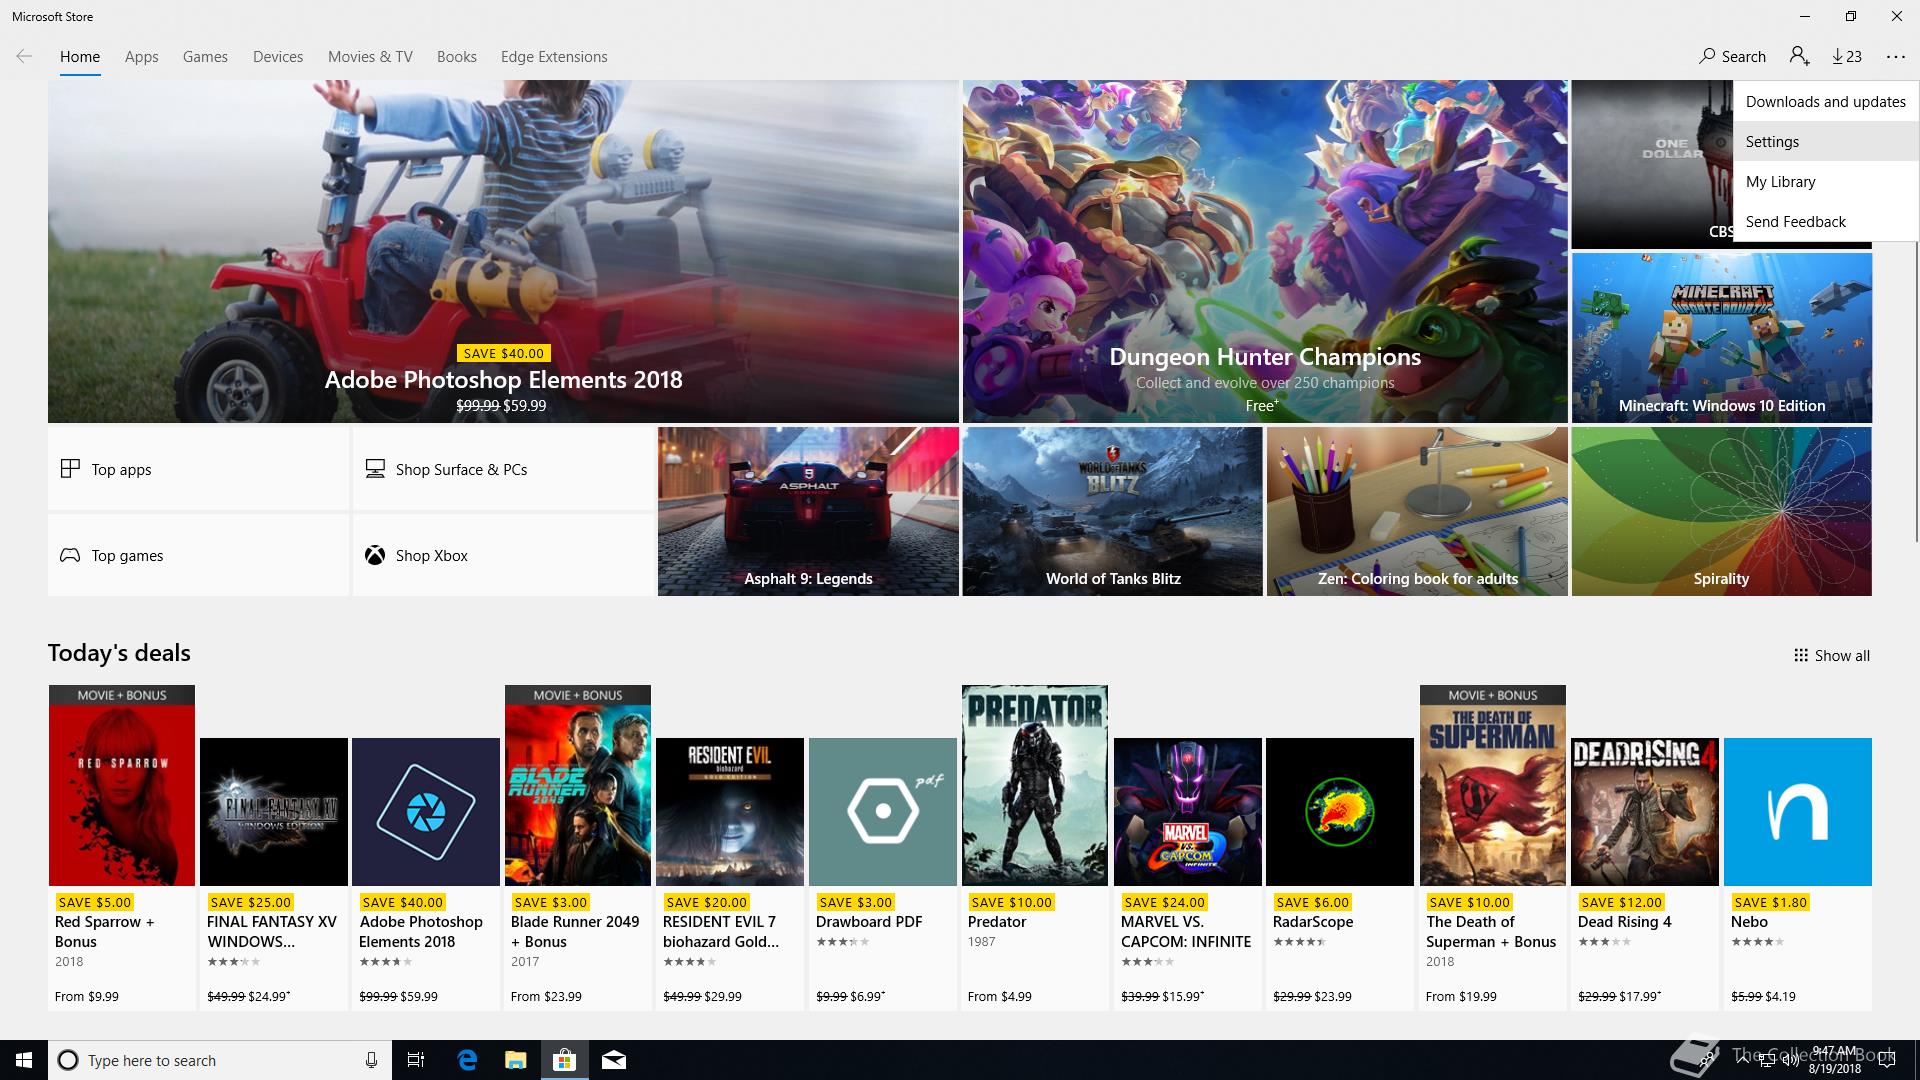
Task: Open RESIDENT EVIL 7 biohazard Gold deal
Action: (730, 873)
